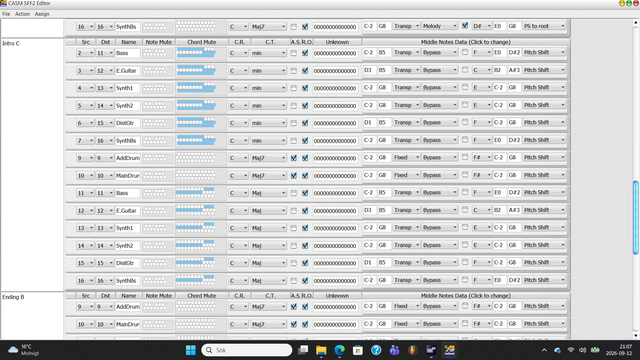This screenshot has width=640, height=360.
Task: Open Dst dropdown showing 12 on Src 3 E.Guitar row
Action: [104, 71]
